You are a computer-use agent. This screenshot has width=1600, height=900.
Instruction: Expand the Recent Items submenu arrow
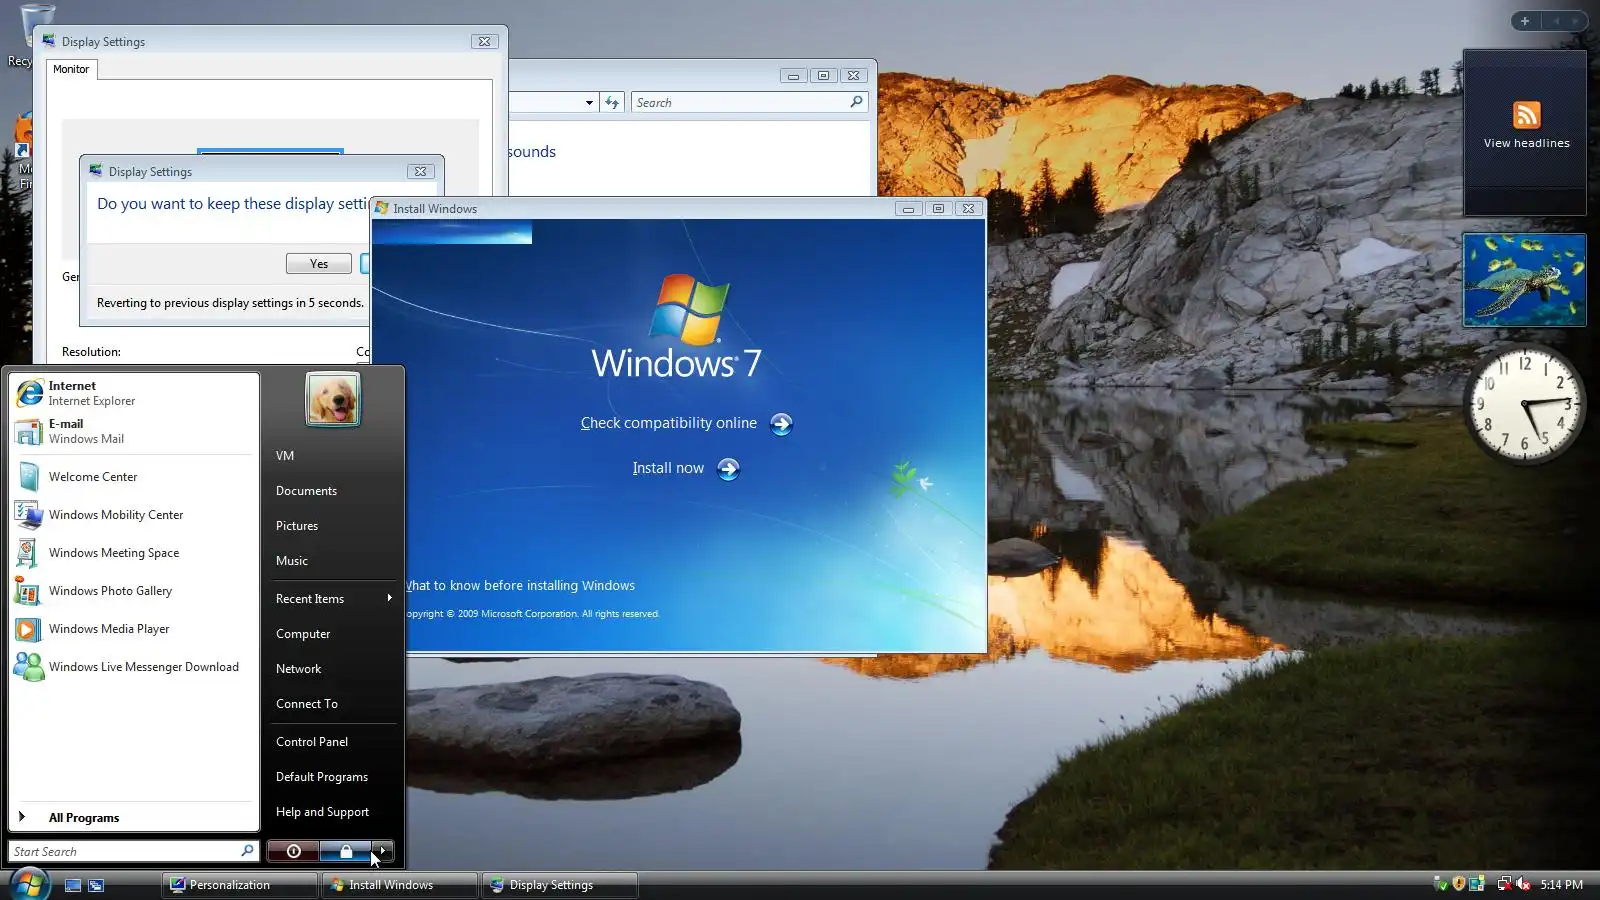coord(389,598)
